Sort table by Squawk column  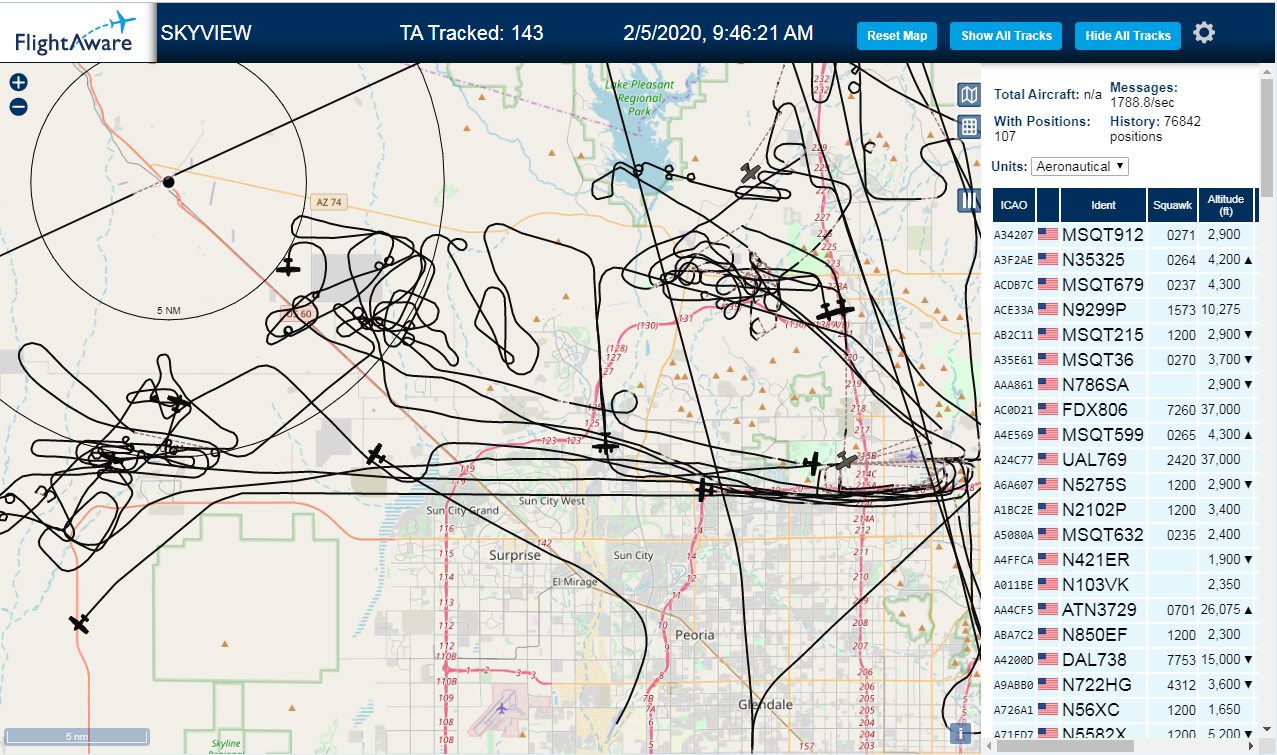(x=1172, y=205)
